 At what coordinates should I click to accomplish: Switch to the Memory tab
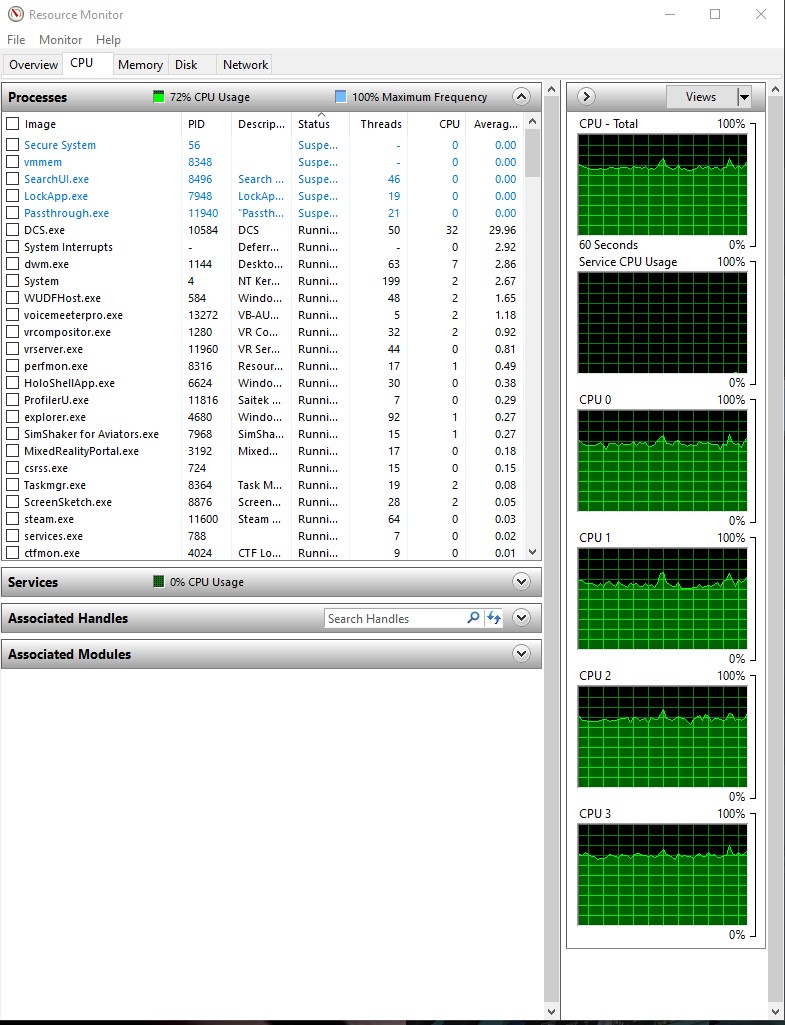point(140,65)
